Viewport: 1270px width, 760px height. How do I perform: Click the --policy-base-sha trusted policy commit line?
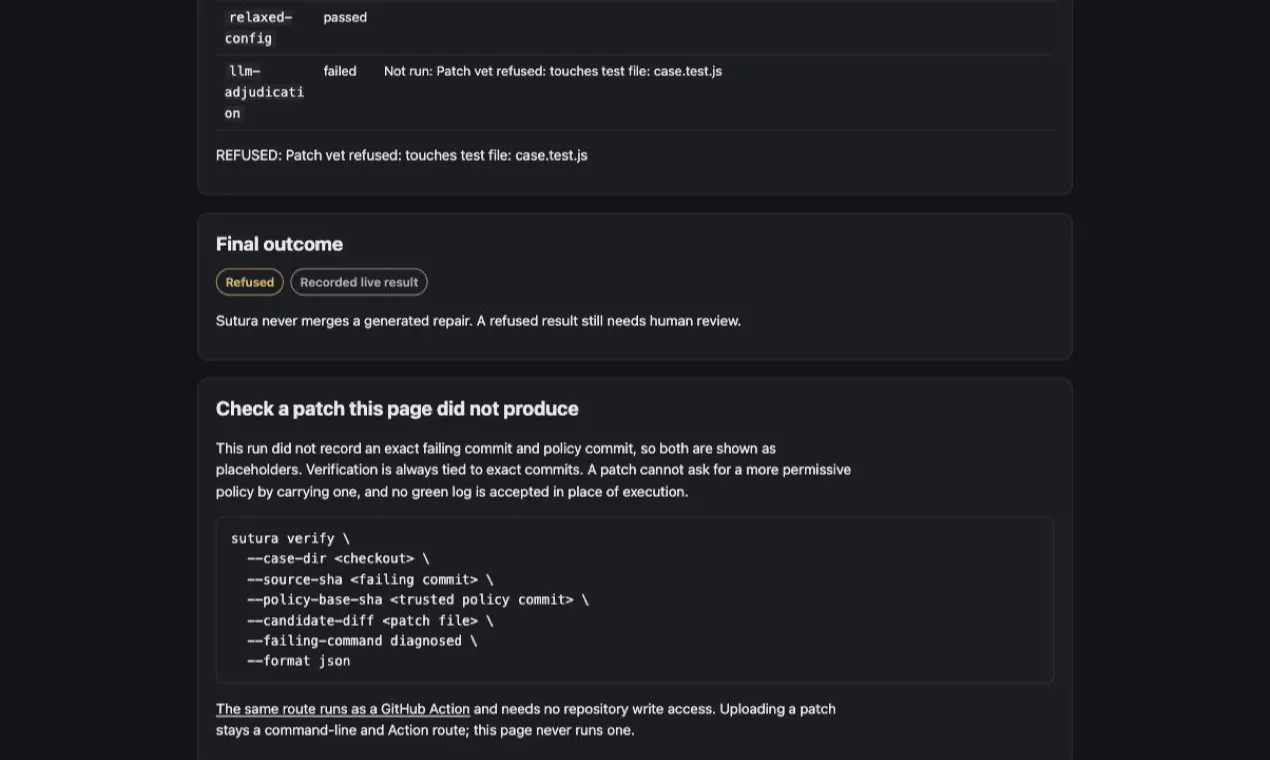(x=418, y=600)
